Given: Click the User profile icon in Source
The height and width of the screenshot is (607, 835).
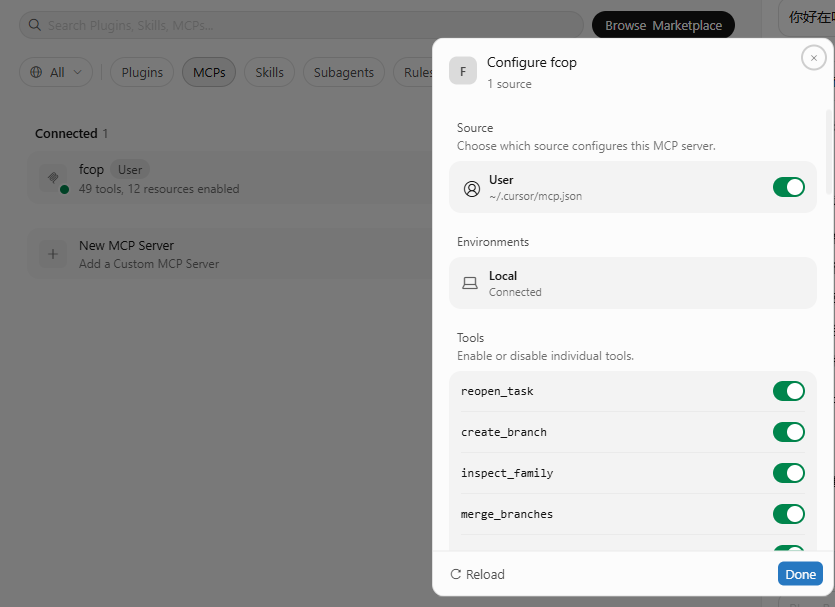Looking at the screenshot, I should (472, 188).
